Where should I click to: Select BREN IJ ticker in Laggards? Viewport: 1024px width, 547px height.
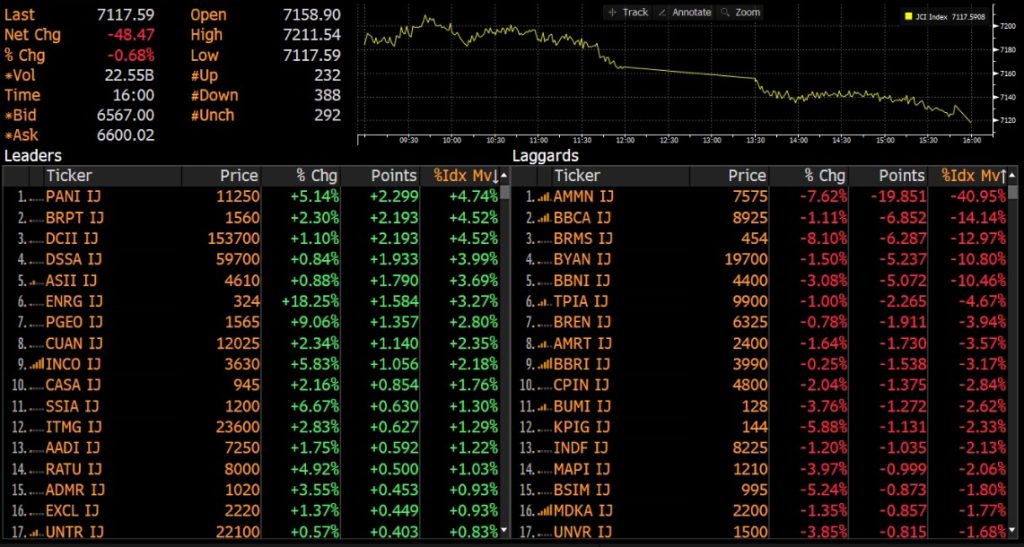(581, 322)
